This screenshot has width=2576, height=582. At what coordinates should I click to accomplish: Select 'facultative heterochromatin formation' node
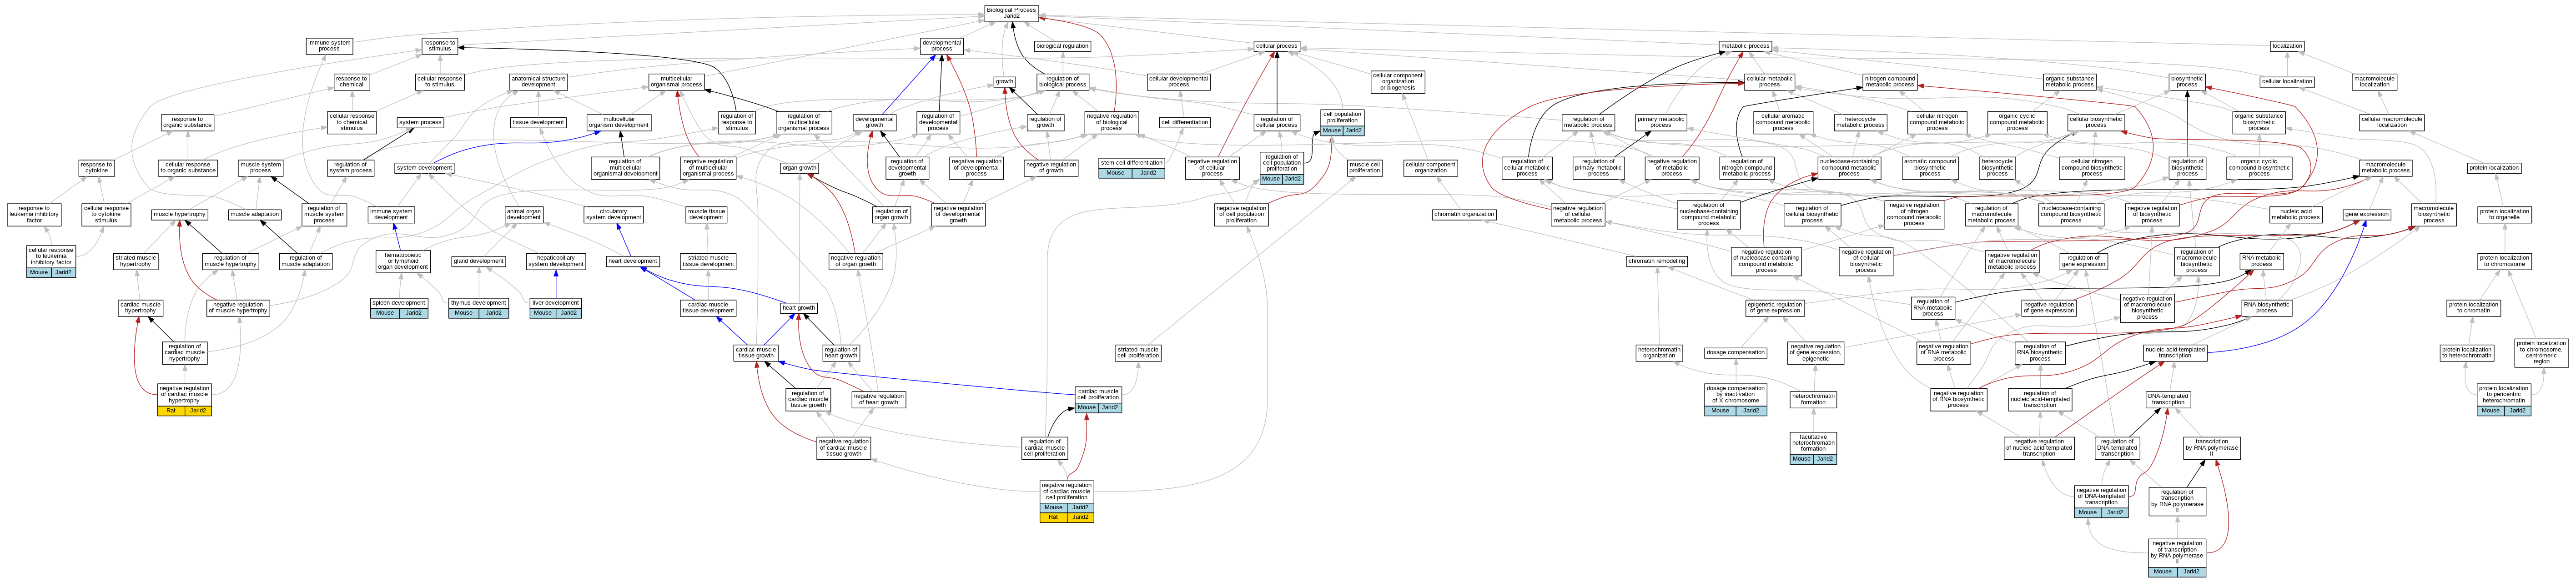[1813, 447]
